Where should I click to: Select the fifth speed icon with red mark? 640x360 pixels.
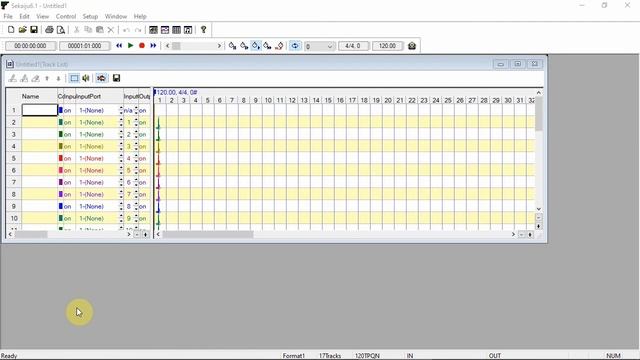pyautogui.click(x=279, y=46)
